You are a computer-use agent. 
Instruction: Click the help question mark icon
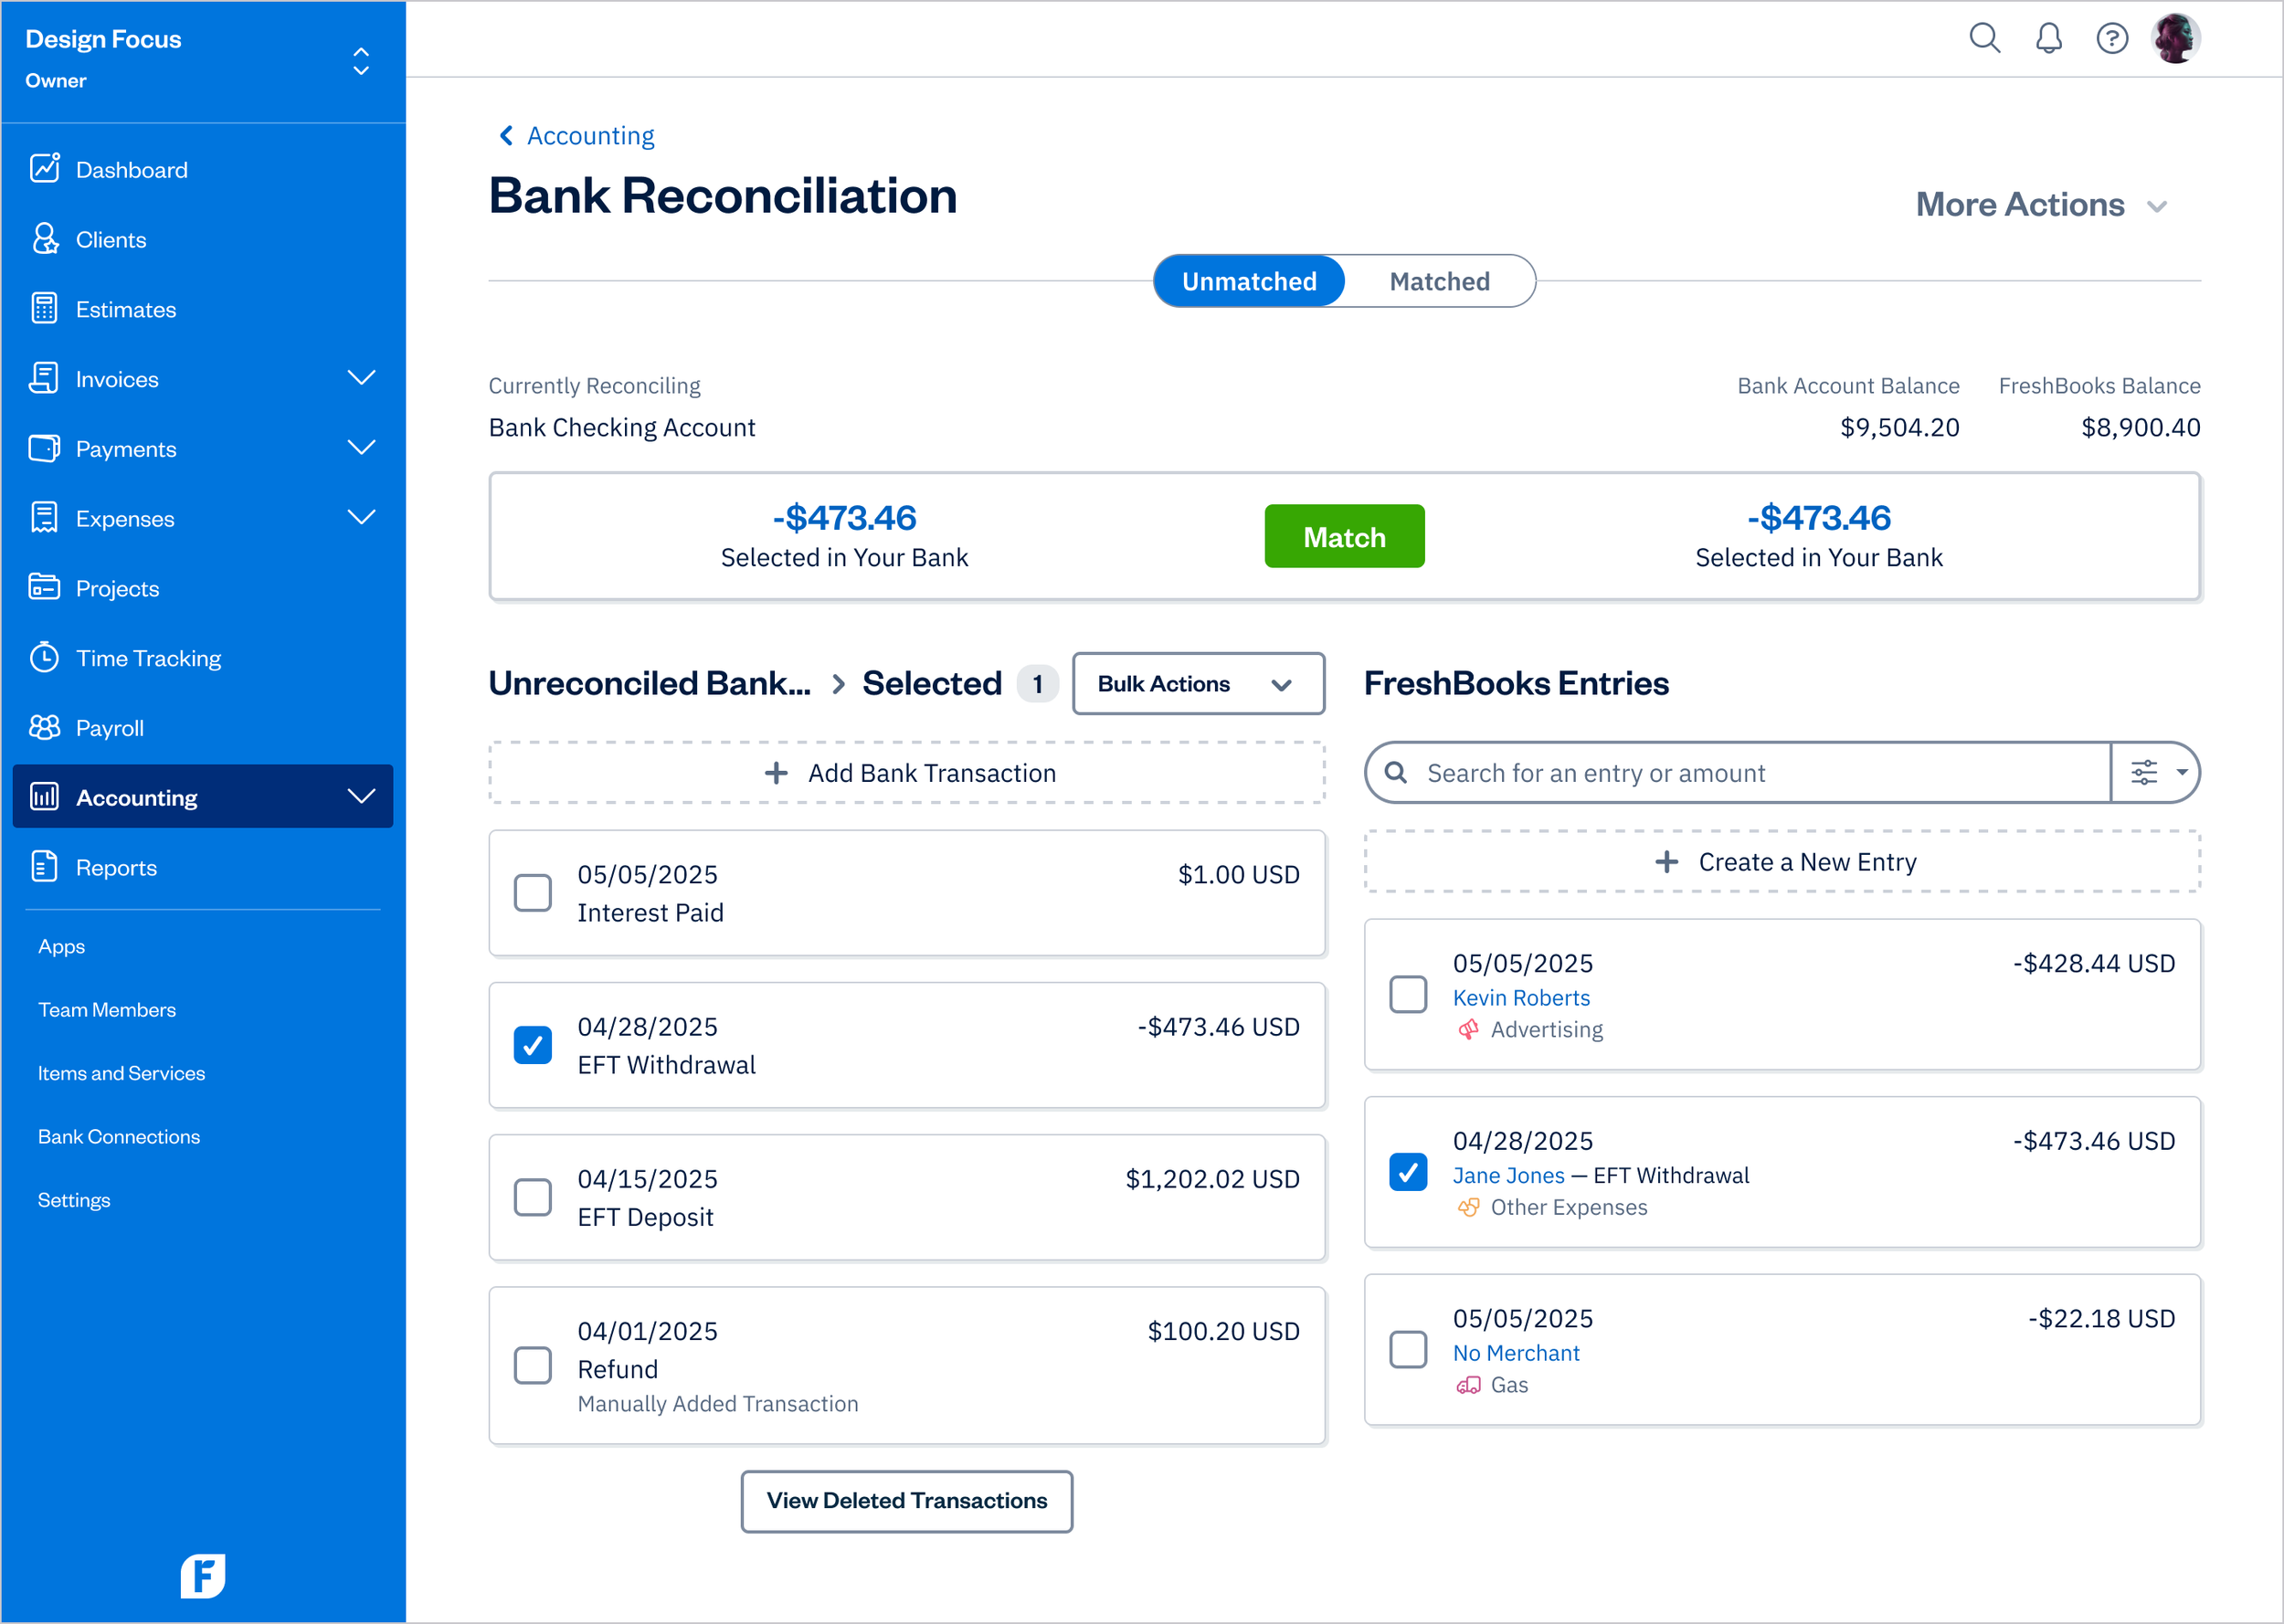point(2113,38)
